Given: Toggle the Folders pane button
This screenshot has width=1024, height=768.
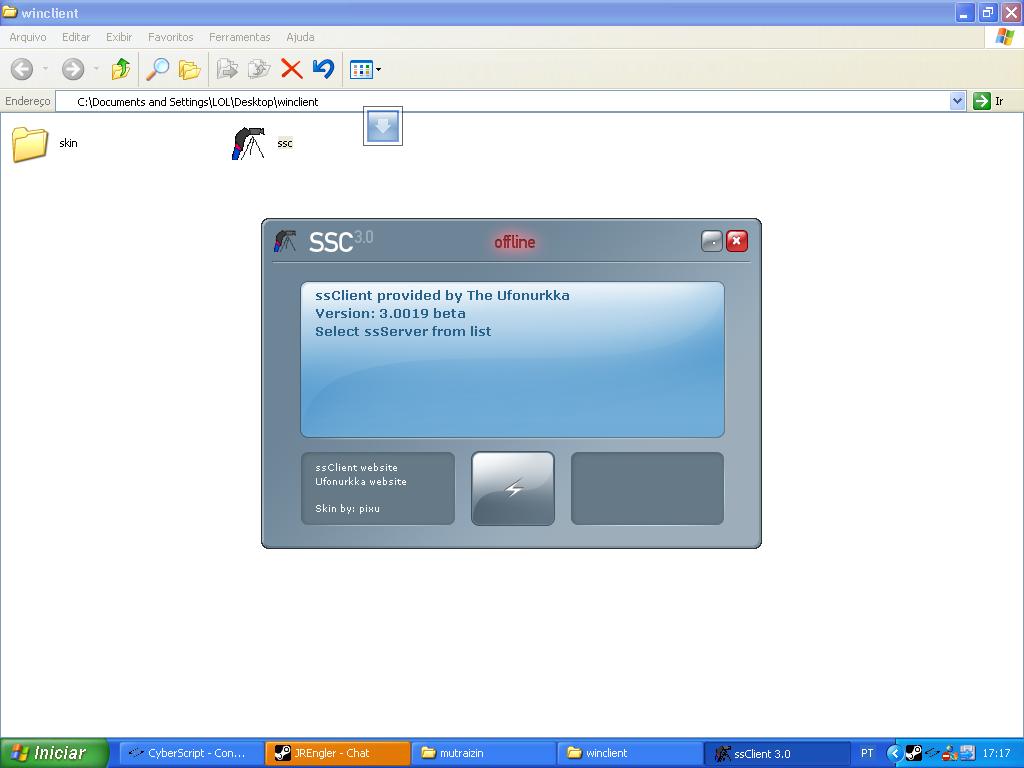Looking at the screenshot, I should [189, 69].
